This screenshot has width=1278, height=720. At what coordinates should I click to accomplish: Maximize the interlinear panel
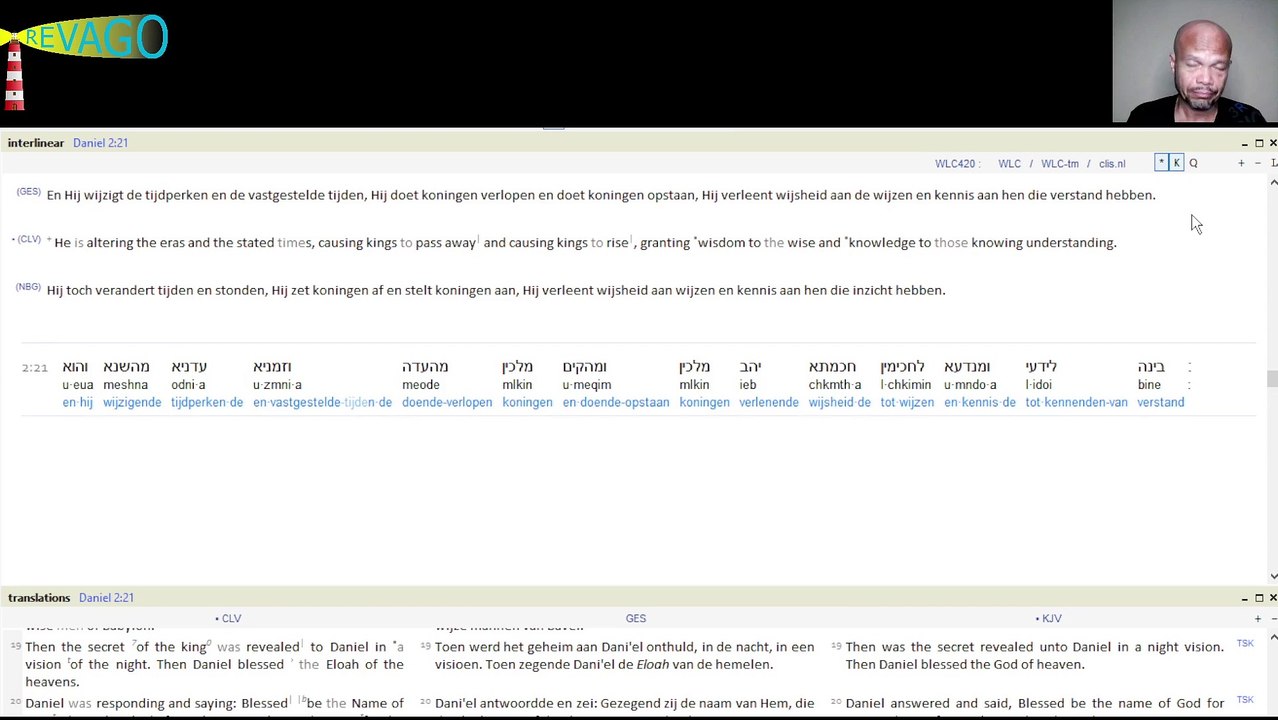click(1259, 143)
